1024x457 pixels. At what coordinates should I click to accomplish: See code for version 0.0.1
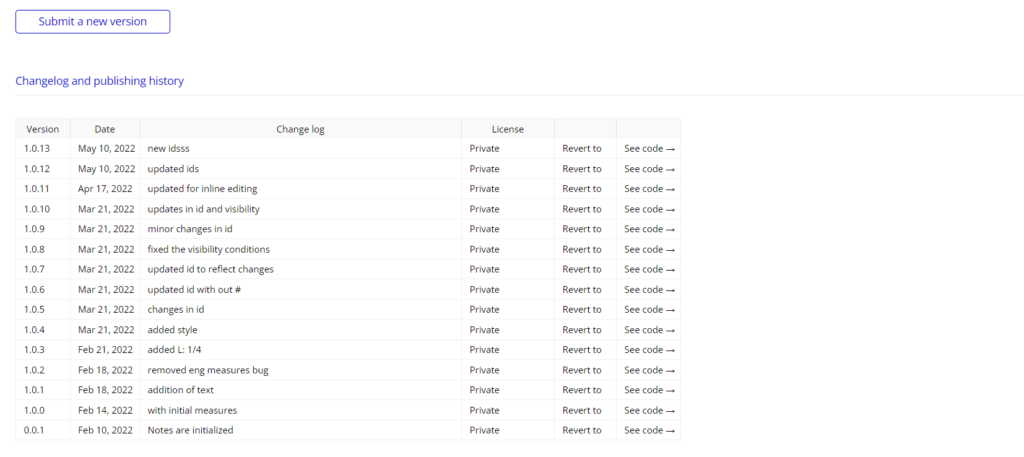649,430
